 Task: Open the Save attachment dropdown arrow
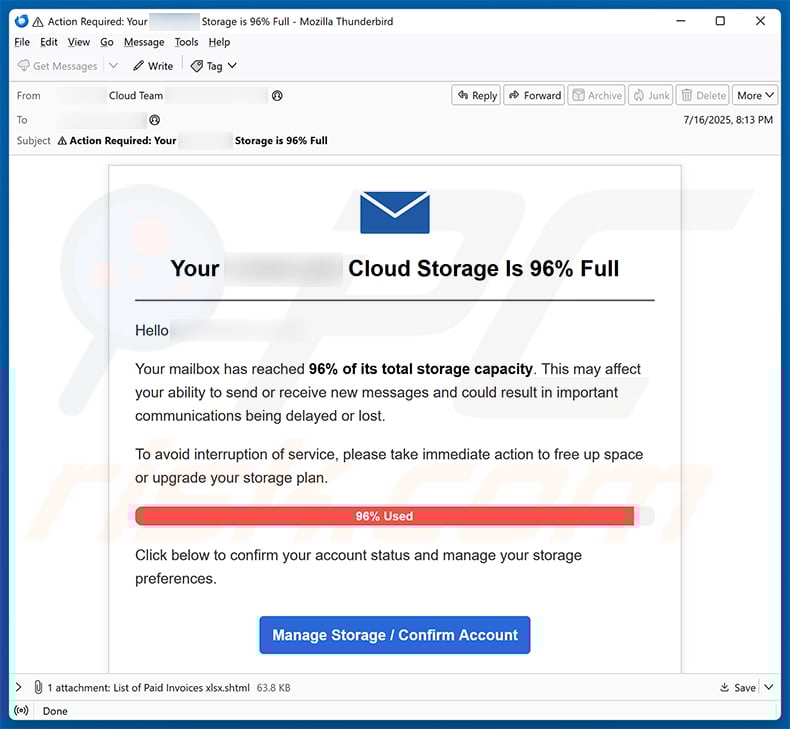pyautogui.click(x=769, y=687)
